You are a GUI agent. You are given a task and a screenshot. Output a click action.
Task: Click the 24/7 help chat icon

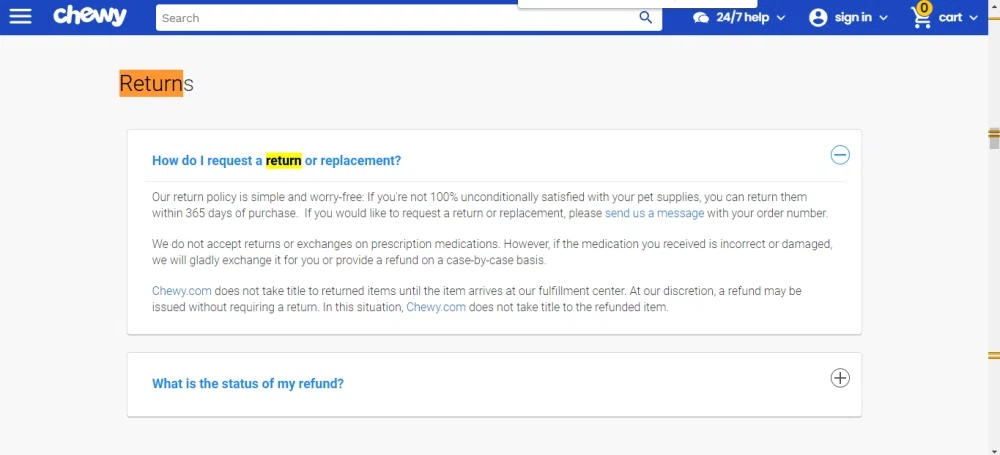click(x=701, y=18)
